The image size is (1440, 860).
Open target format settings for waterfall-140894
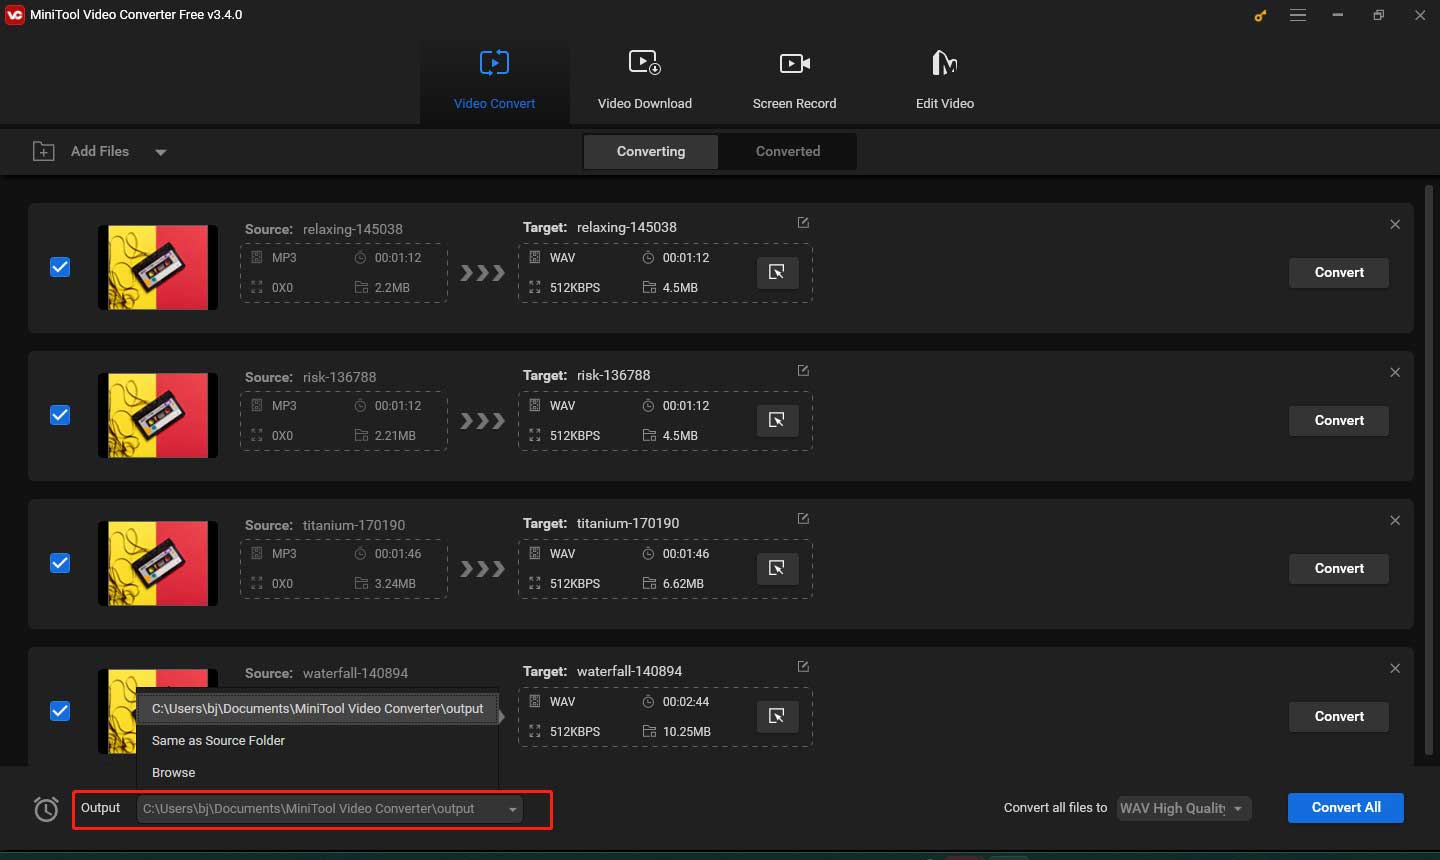pyautogui.click(x=777, y=716)
